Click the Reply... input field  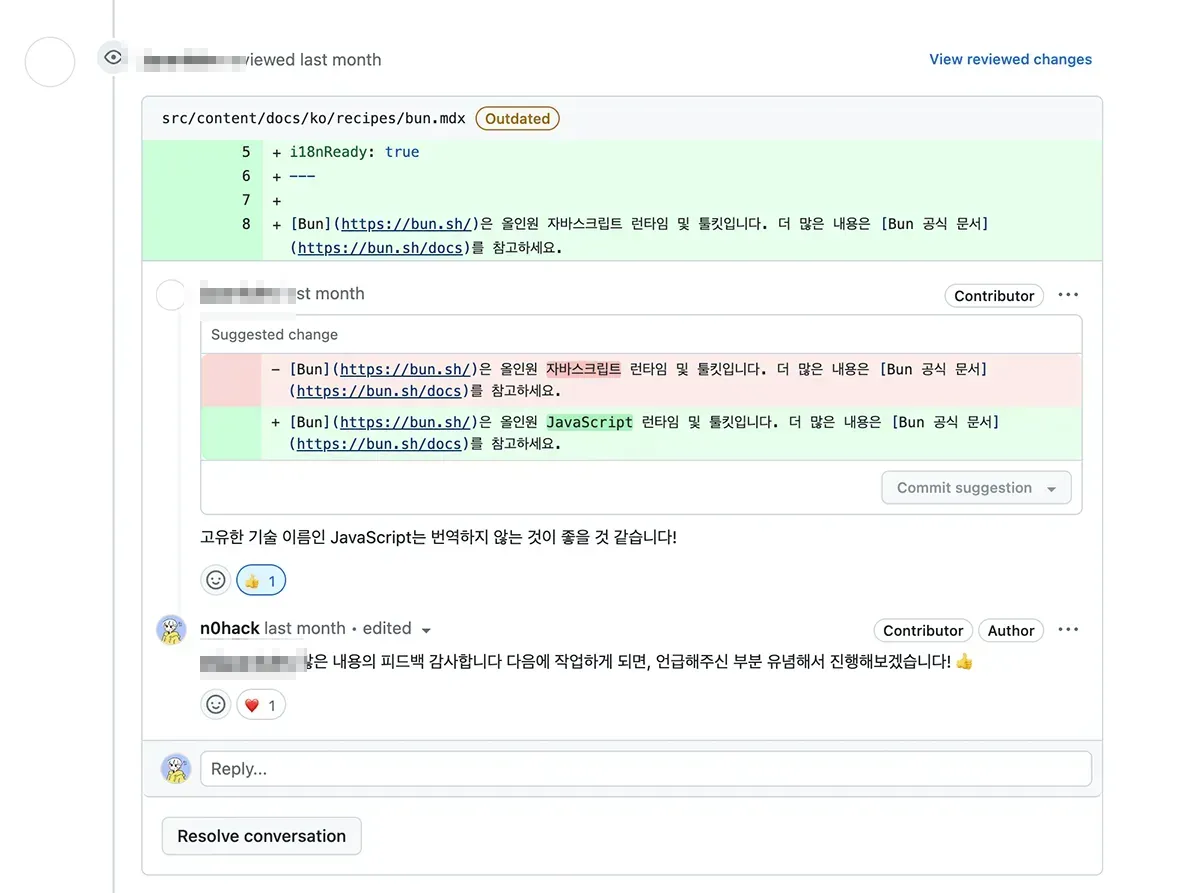pyautogui.click(x=646, y=769)
